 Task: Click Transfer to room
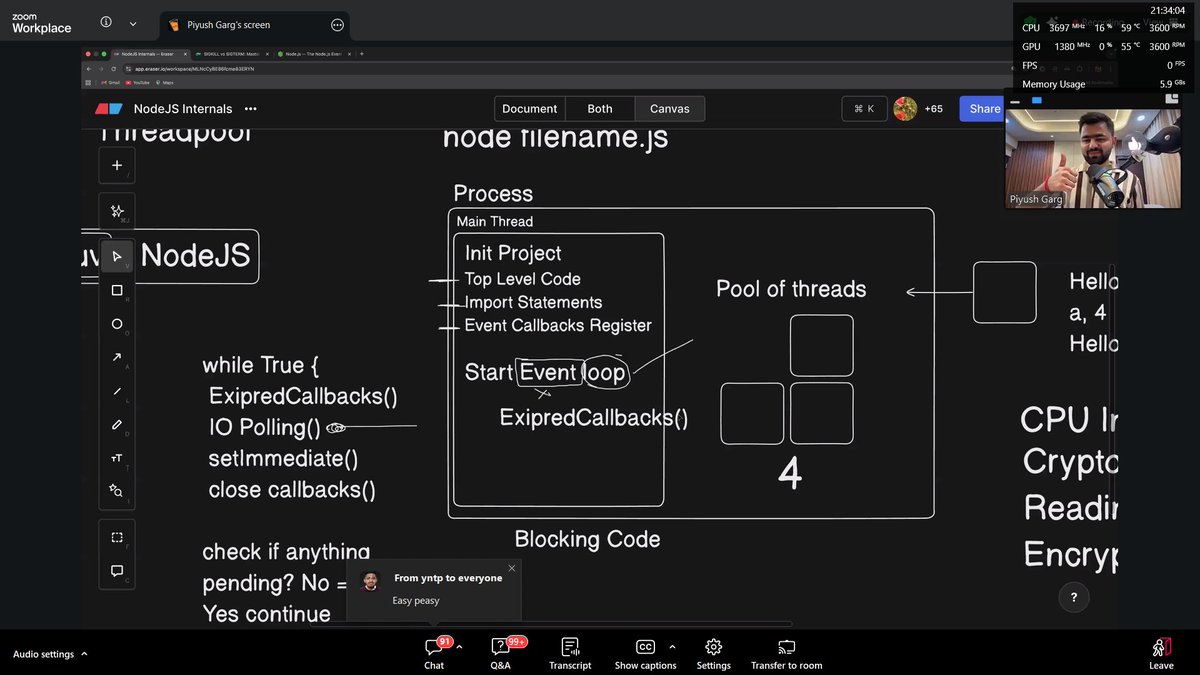786,654
